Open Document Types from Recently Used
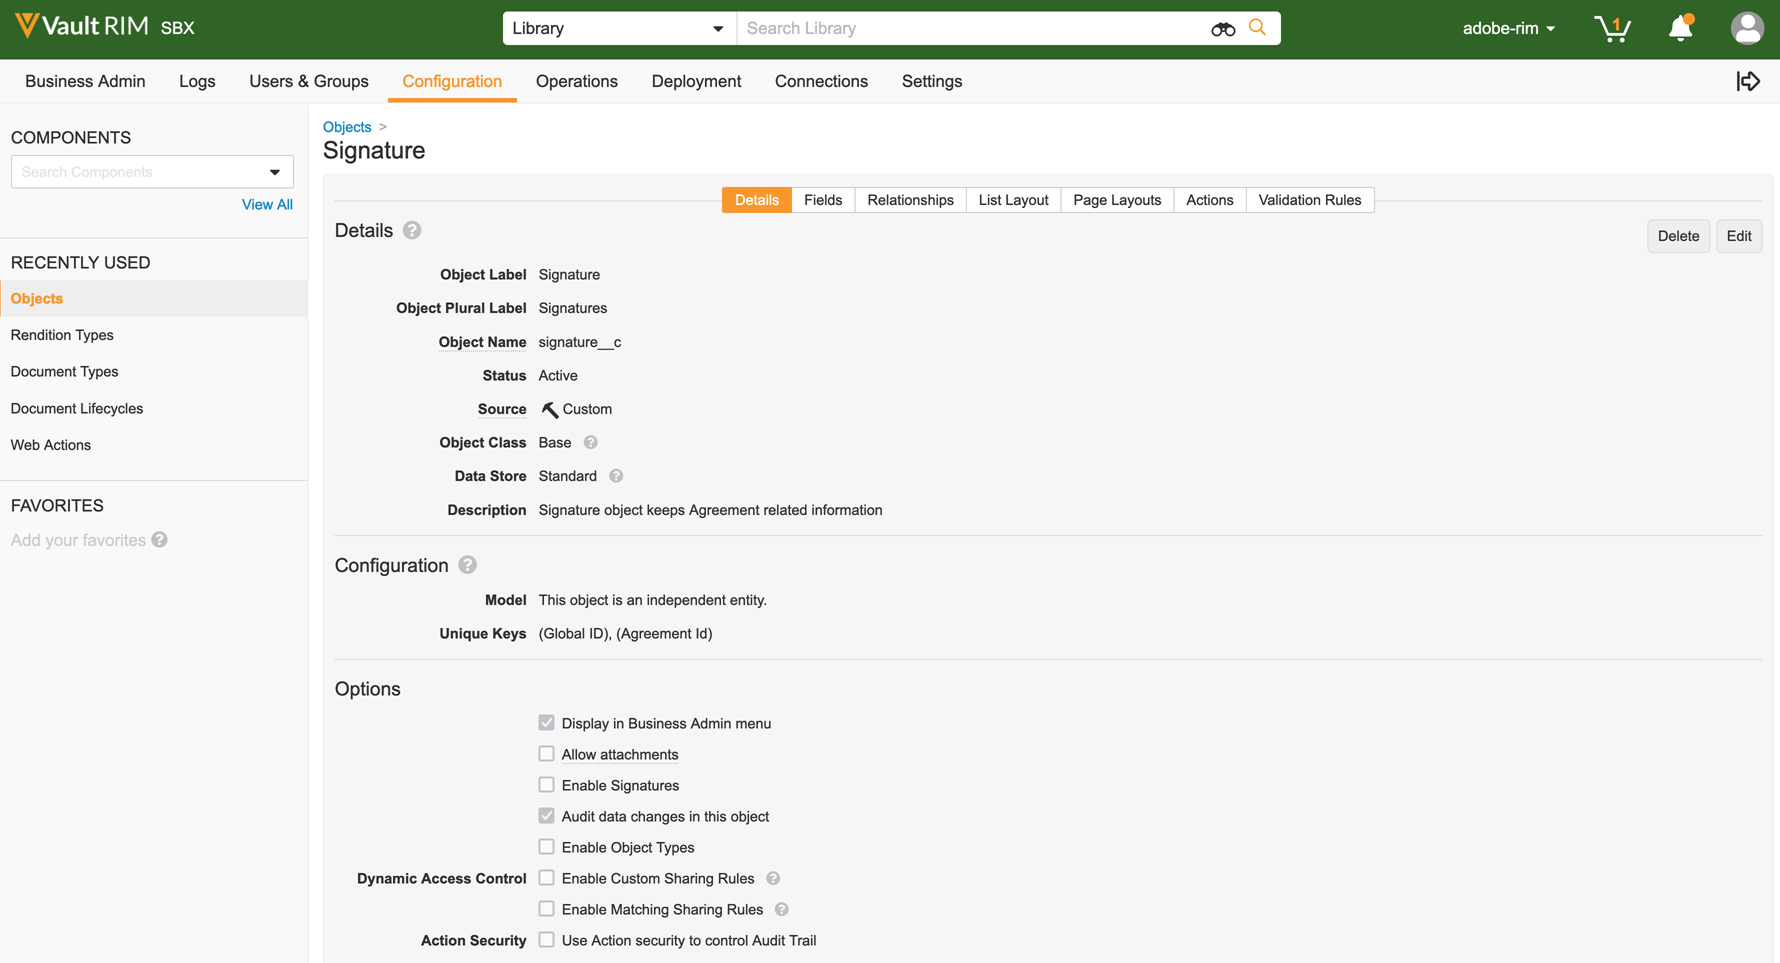This screenshot has height=963, width=1780. 64,372
